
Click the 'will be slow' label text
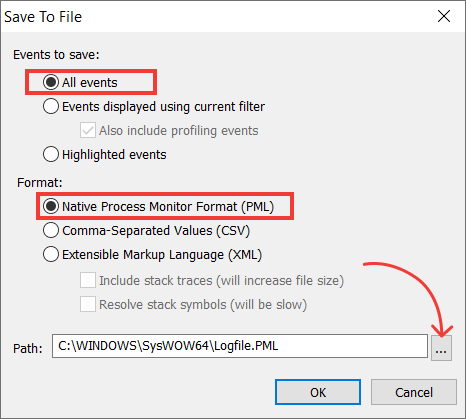(269, 305)
